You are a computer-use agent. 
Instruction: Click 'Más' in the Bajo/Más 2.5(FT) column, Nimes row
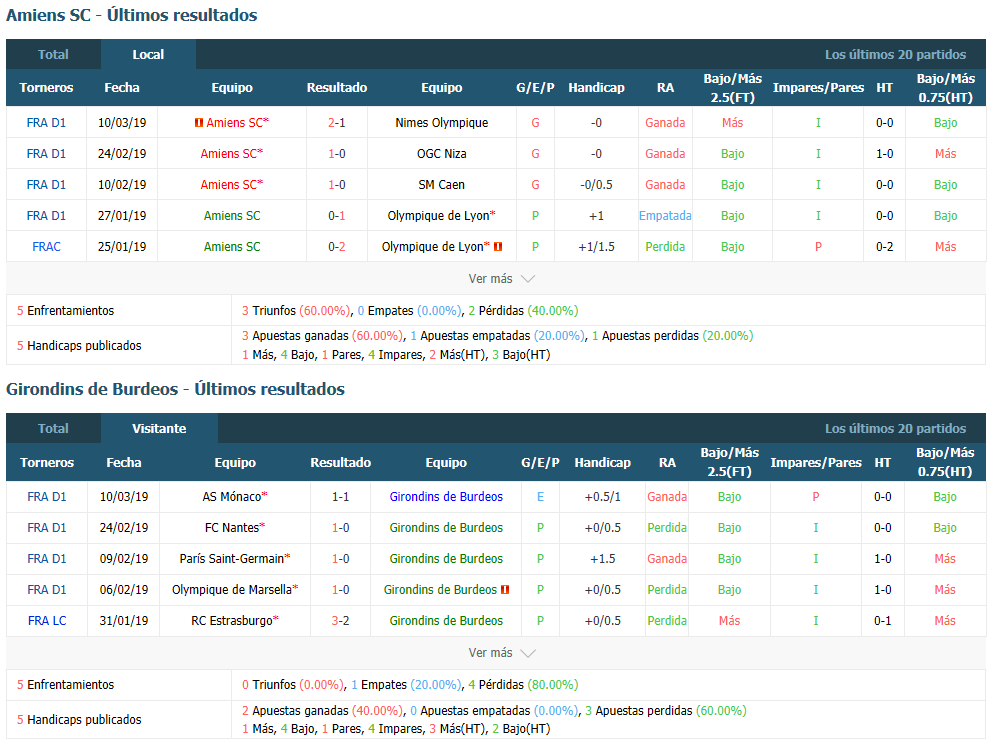[732, 123]
